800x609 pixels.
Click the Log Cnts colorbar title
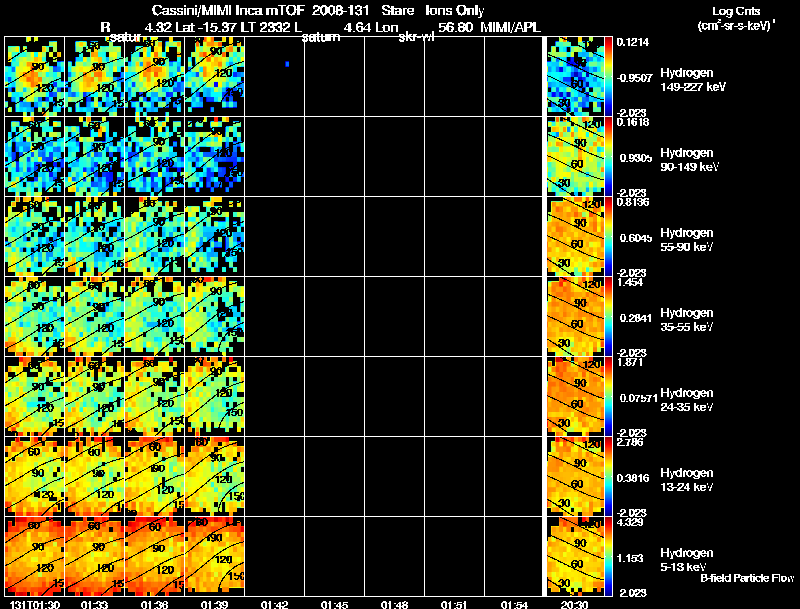click(x=736, y=18)
